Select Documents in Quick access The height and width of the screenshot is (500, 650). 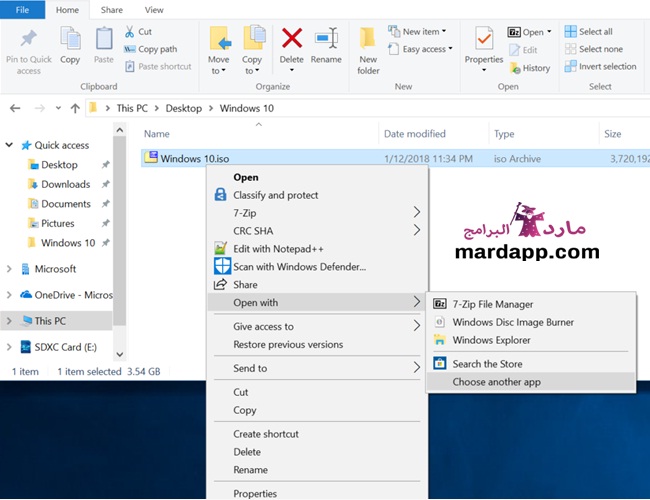65,204
